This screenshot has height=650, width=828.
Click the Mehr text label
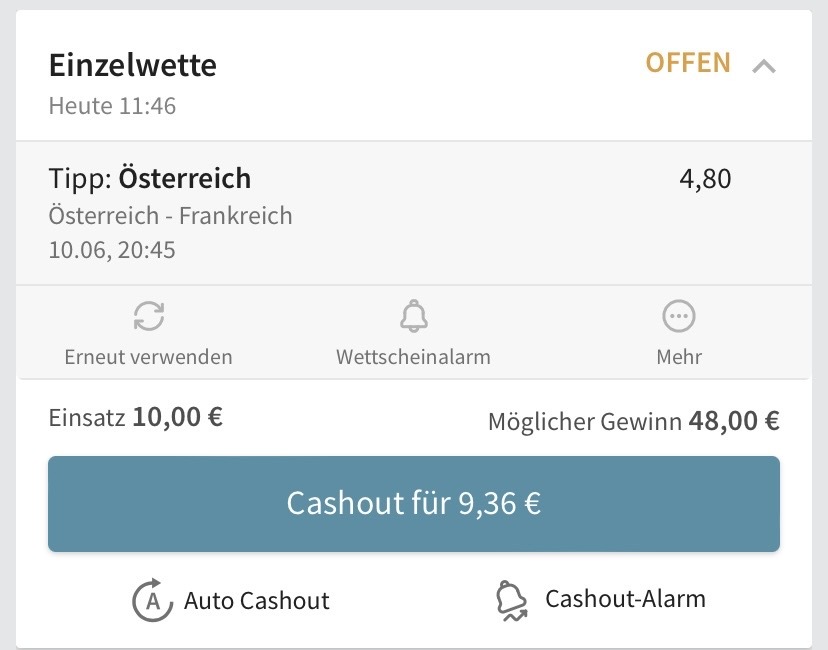pos(679,357)
